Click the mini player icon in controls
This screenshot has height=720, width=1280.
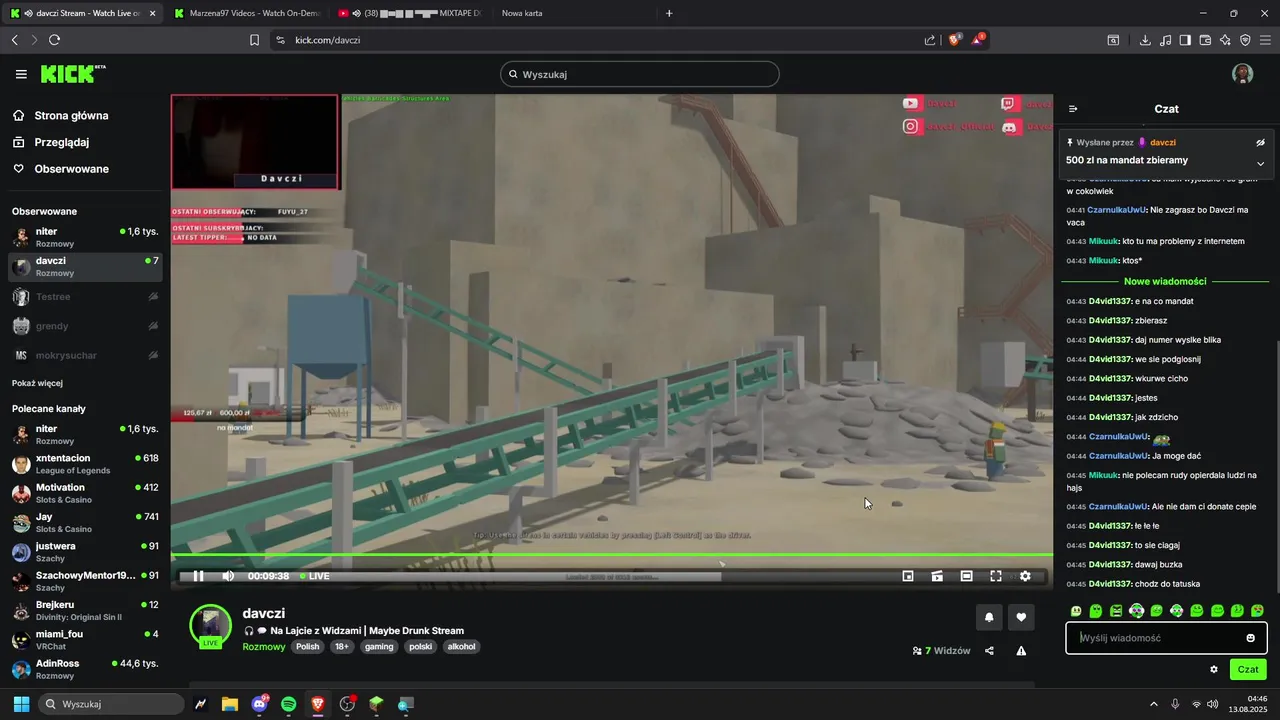(x=908, y=576)
